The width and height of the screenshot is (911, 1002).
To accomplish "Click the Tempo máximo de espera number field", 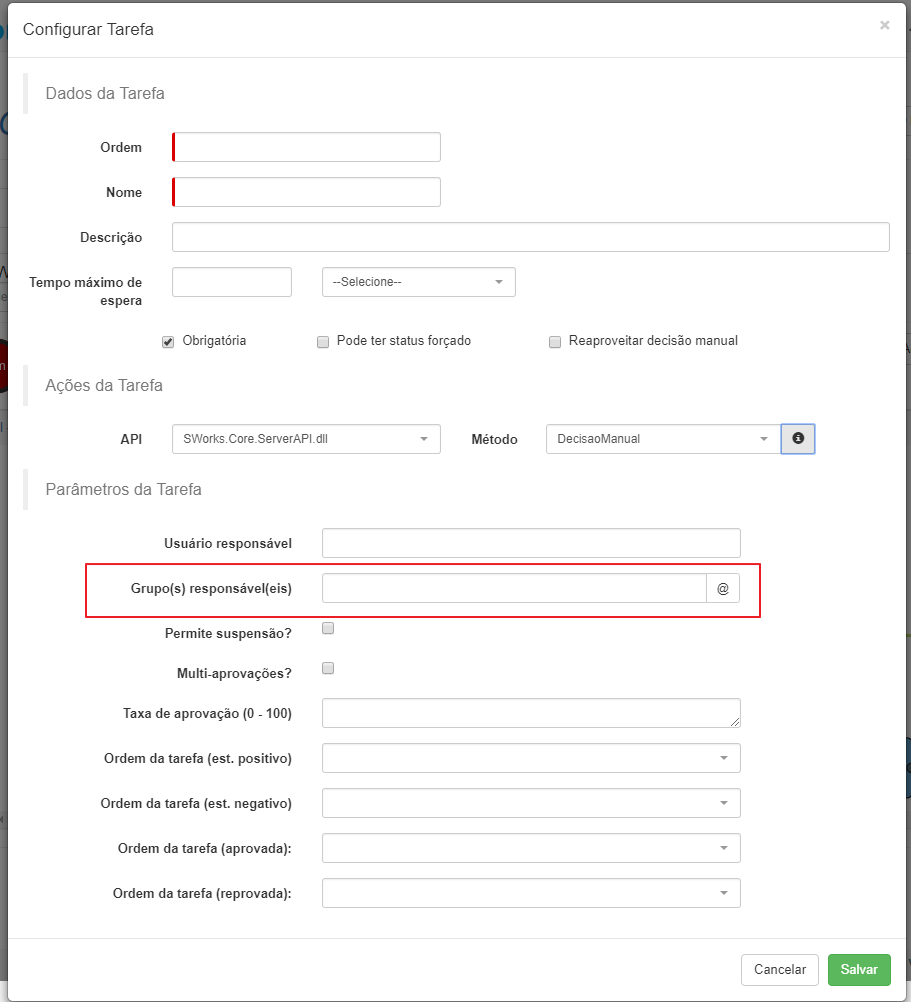I will (232, 282).
